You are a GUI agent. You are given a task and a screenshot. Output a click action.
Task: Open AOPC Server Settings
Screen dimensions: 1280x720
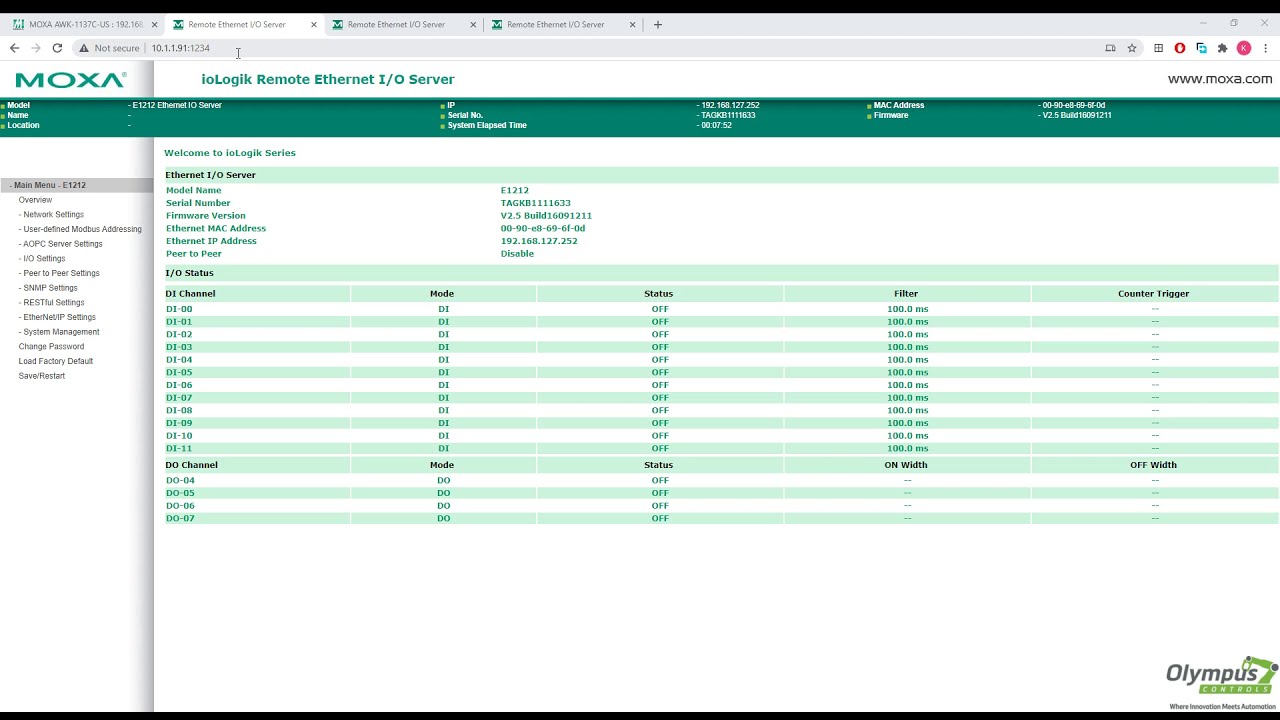(x=61, y=244)
